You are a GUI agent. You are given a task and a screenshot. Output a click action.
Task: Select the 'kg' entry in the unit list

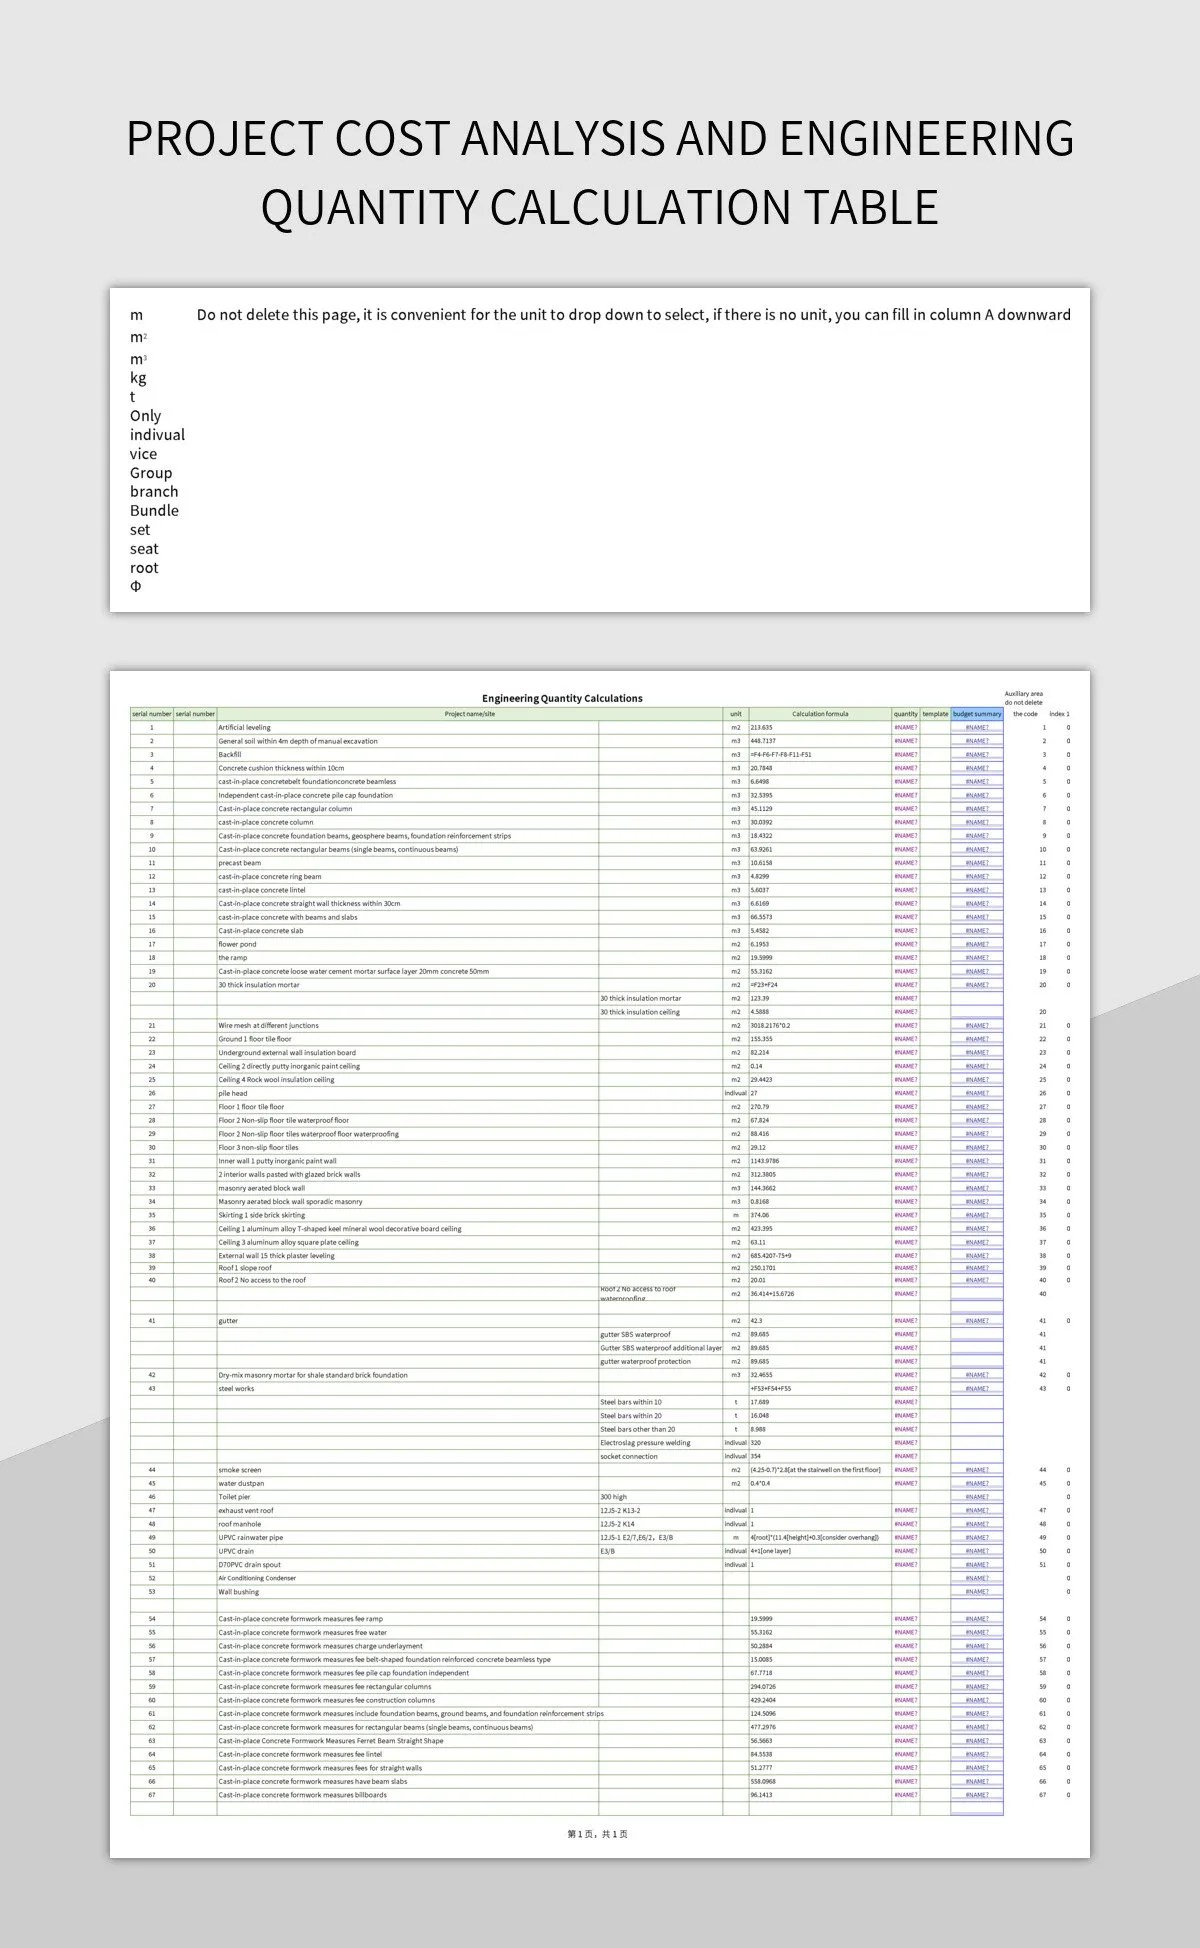(x=138, y=378)
